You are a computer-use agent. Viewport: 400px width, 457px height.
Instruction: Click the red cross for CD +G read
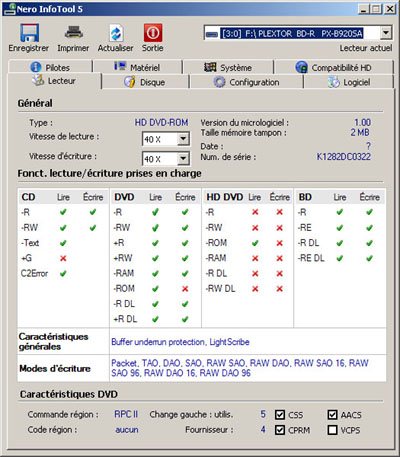pos(63,258)
